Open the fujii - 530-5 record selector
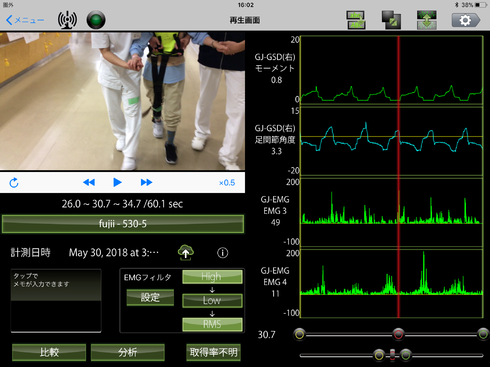The image size is (490, 367). (x=123, y=224)
